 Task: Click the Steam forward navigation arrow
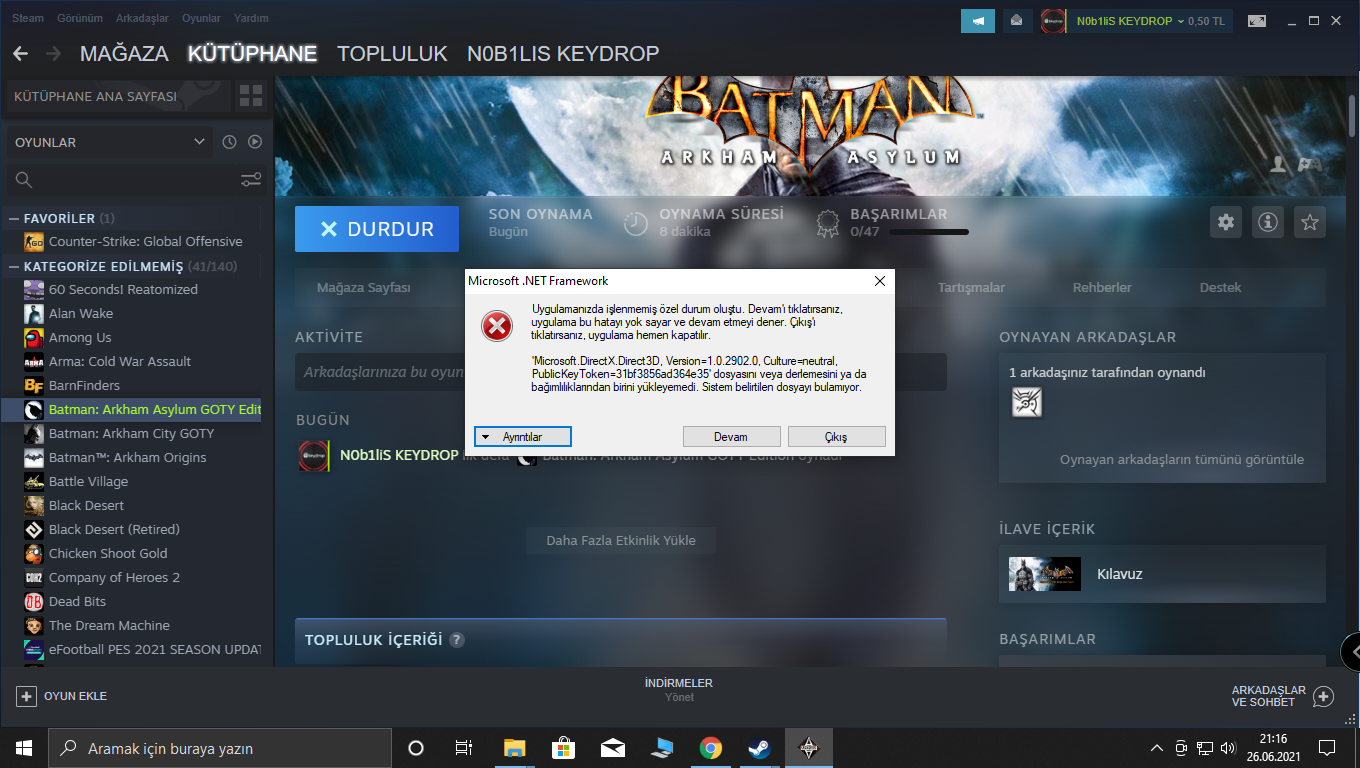[53, 54]
